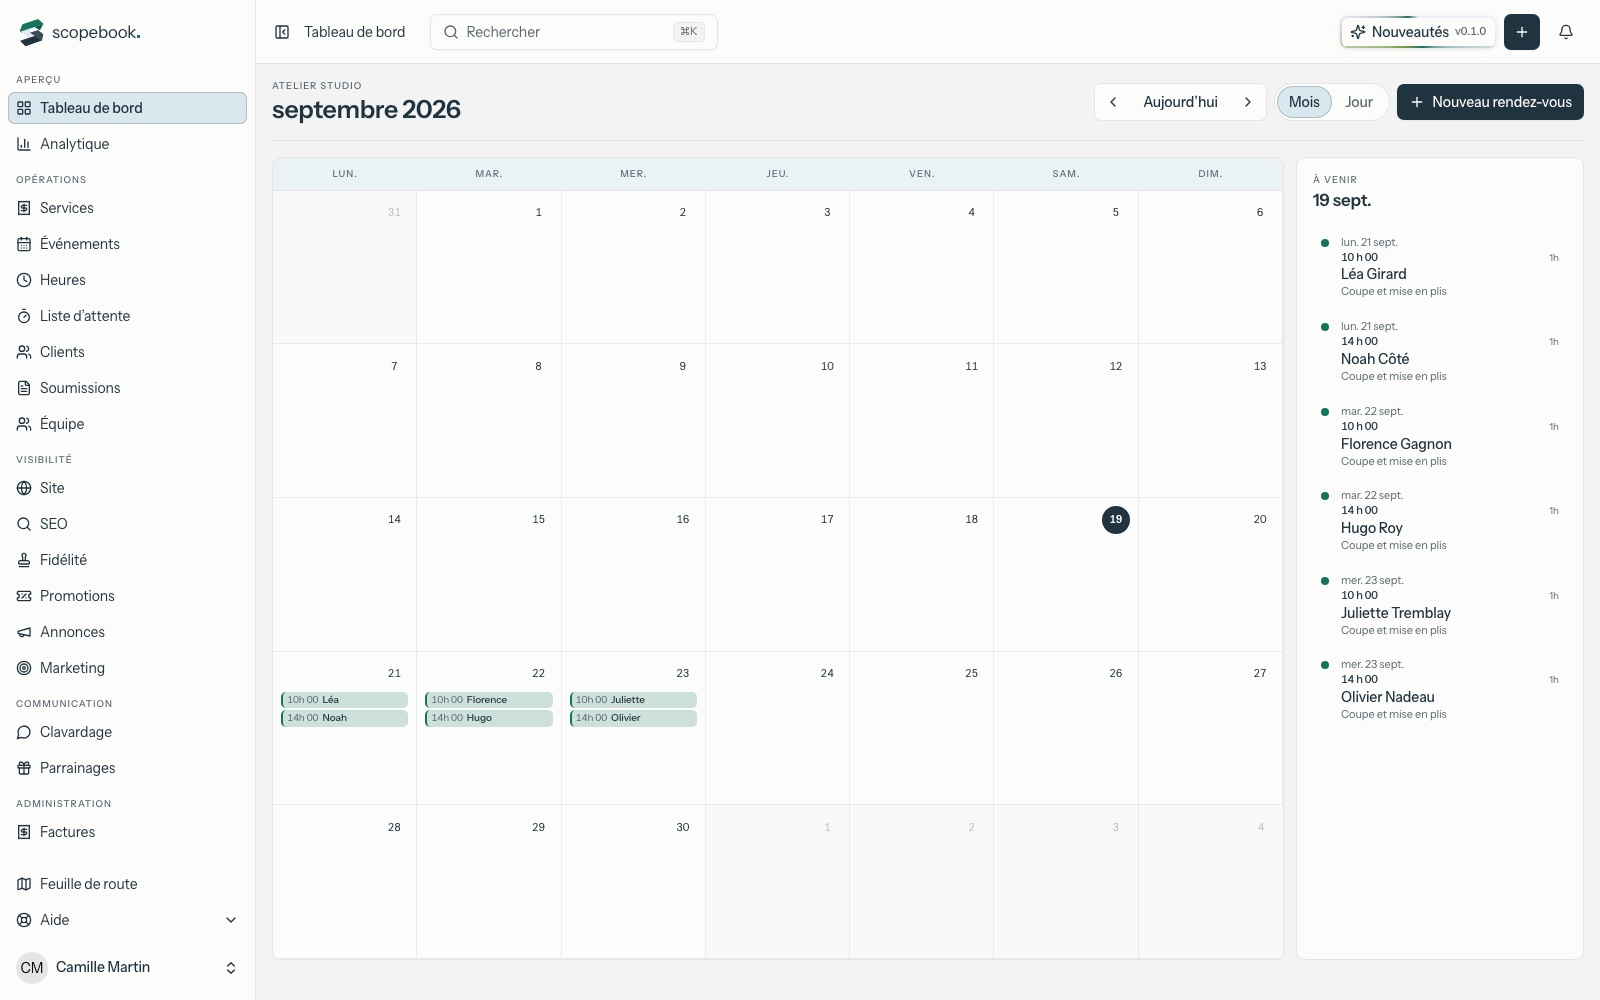Open Services in the sidebar
This screenshot has height=1000, width=1600.
(x=127, y=208)
